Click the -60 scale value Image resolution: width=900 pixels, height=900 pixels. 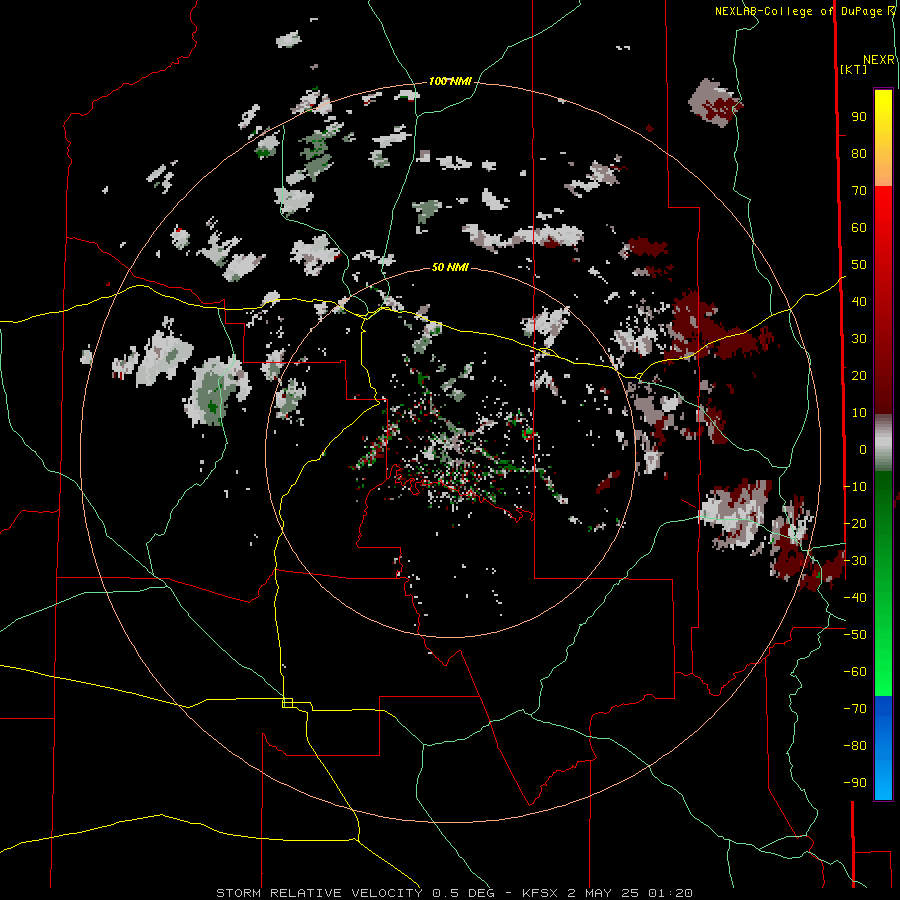tap(855, 672)
